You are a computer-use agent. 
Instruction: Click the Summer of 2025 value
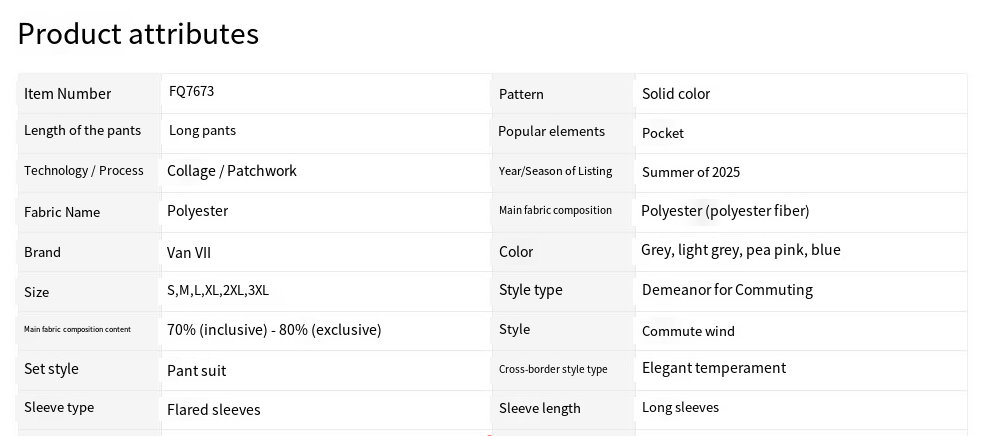(691, 172)
